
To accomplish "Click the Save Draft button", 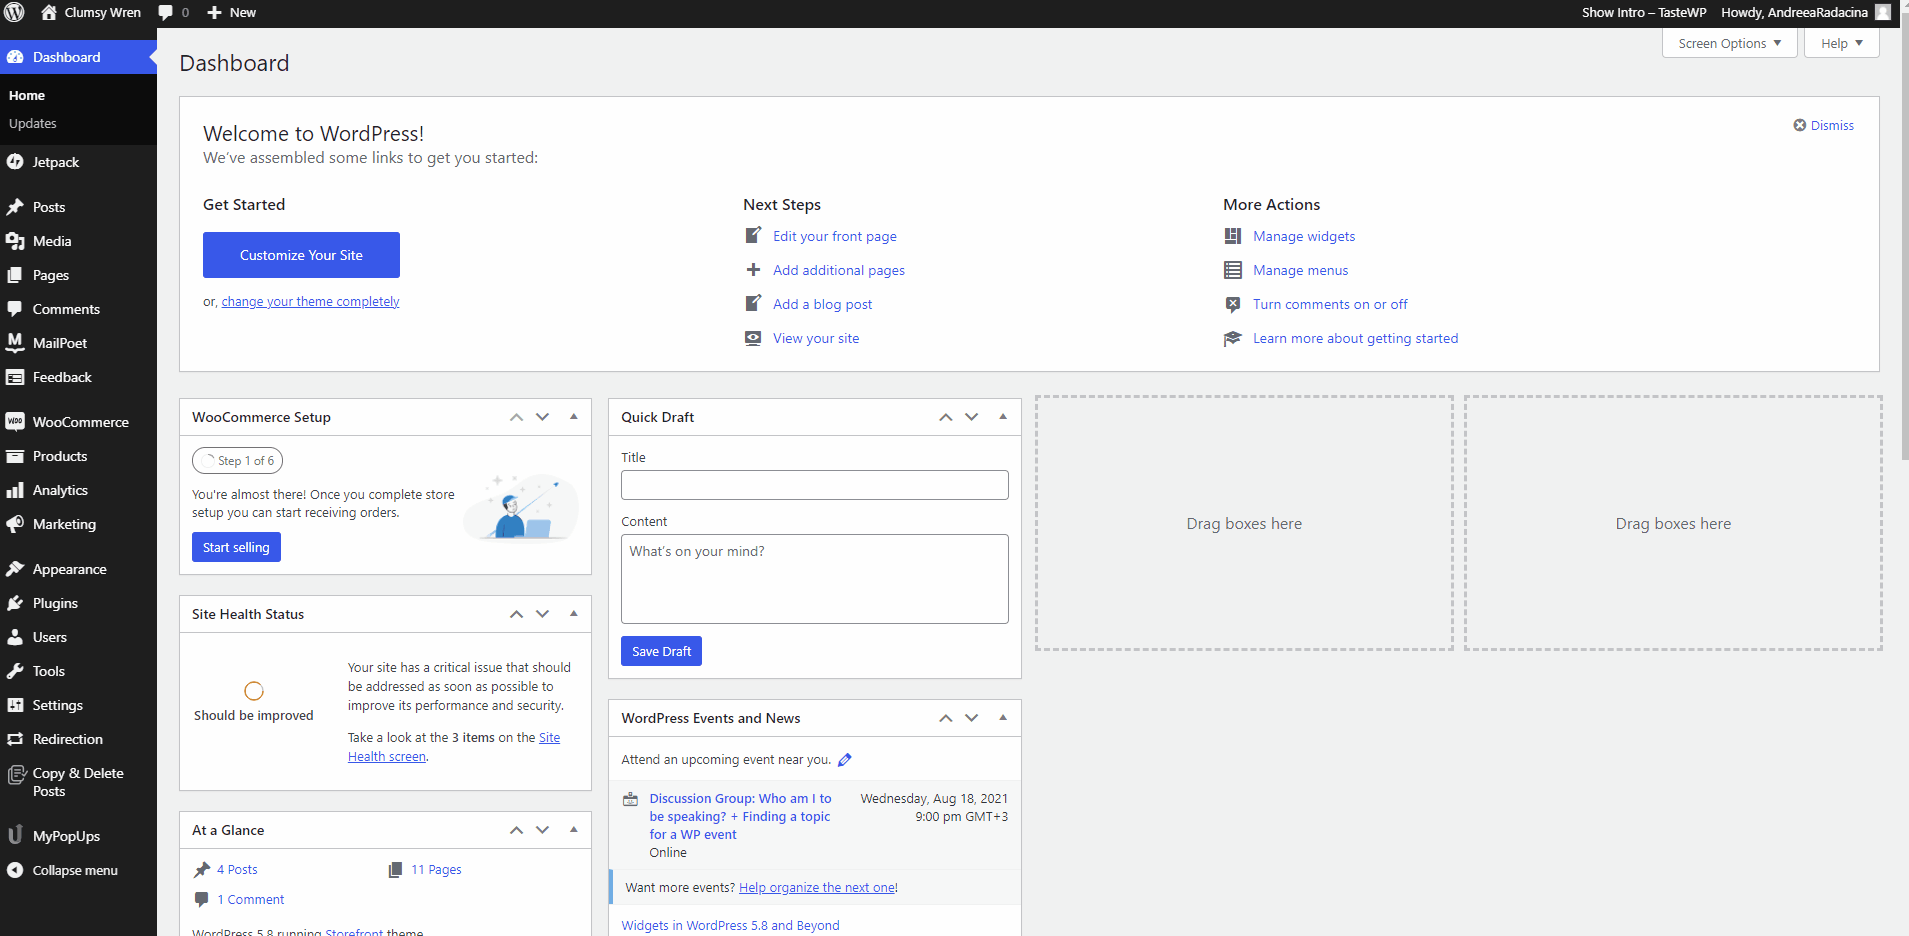I will point(661,651).
